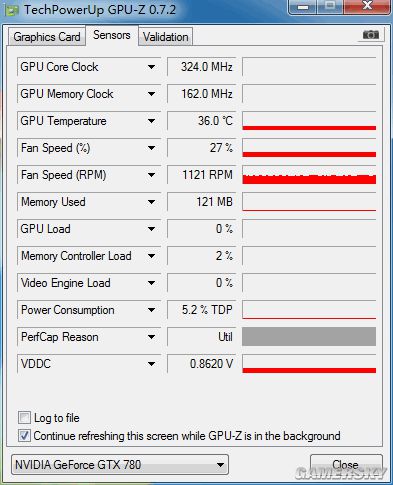The height and width of the screenshot is (485, 393).
Task: Click the Close button
Action: pyautogui.click(x=346, y=464)
